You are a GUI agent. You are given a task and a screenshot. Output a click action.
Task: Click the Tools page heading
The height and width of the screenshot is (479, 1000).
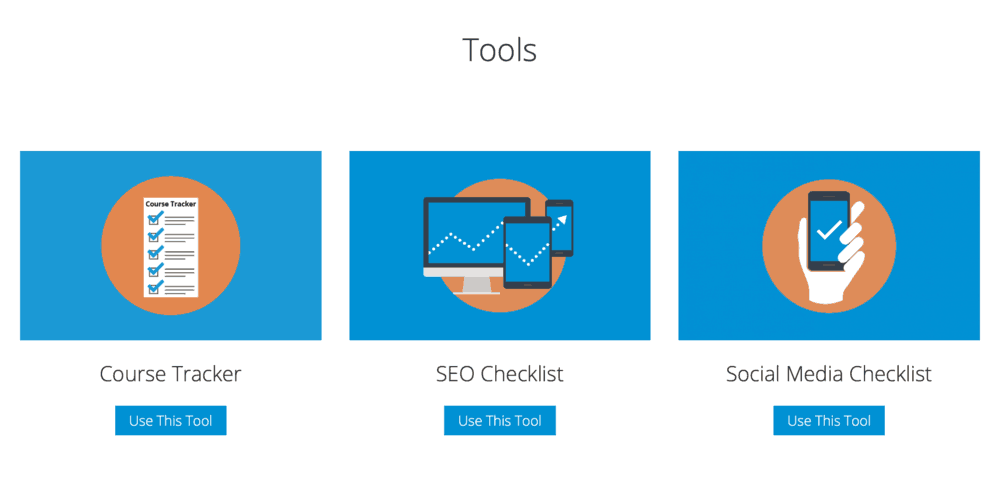point(499,50)
